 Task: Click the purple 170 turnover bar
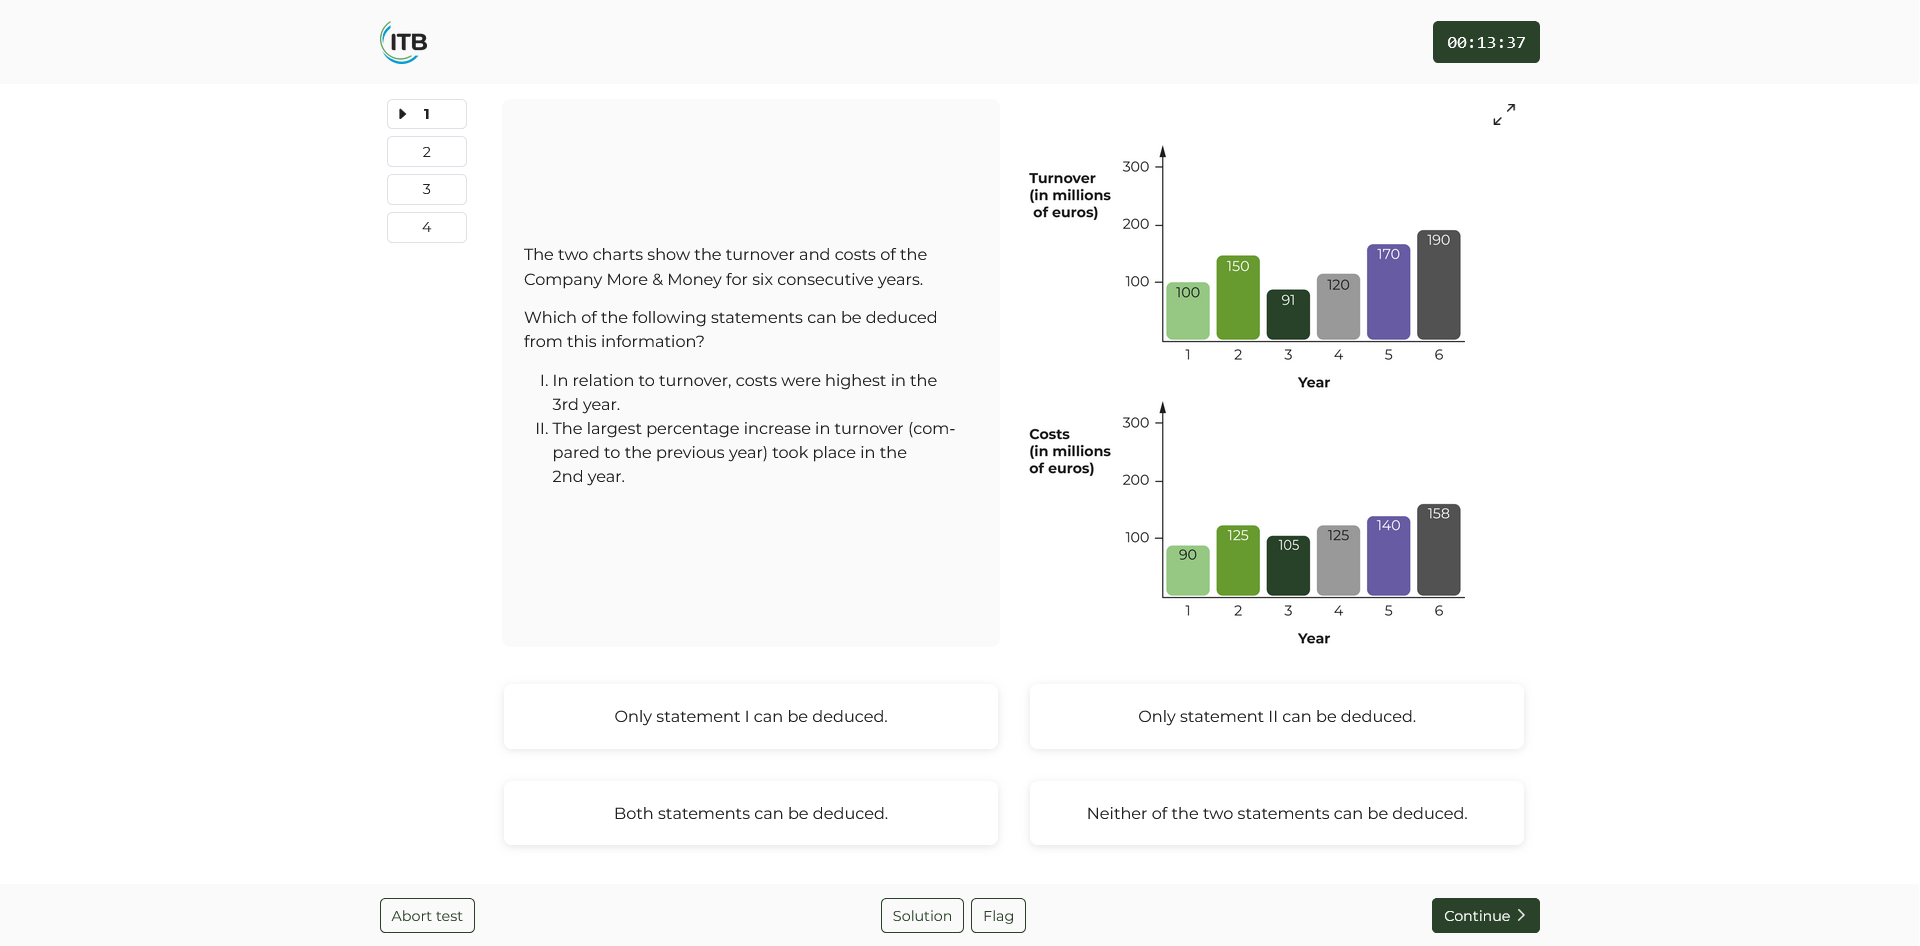[1388, 292]
